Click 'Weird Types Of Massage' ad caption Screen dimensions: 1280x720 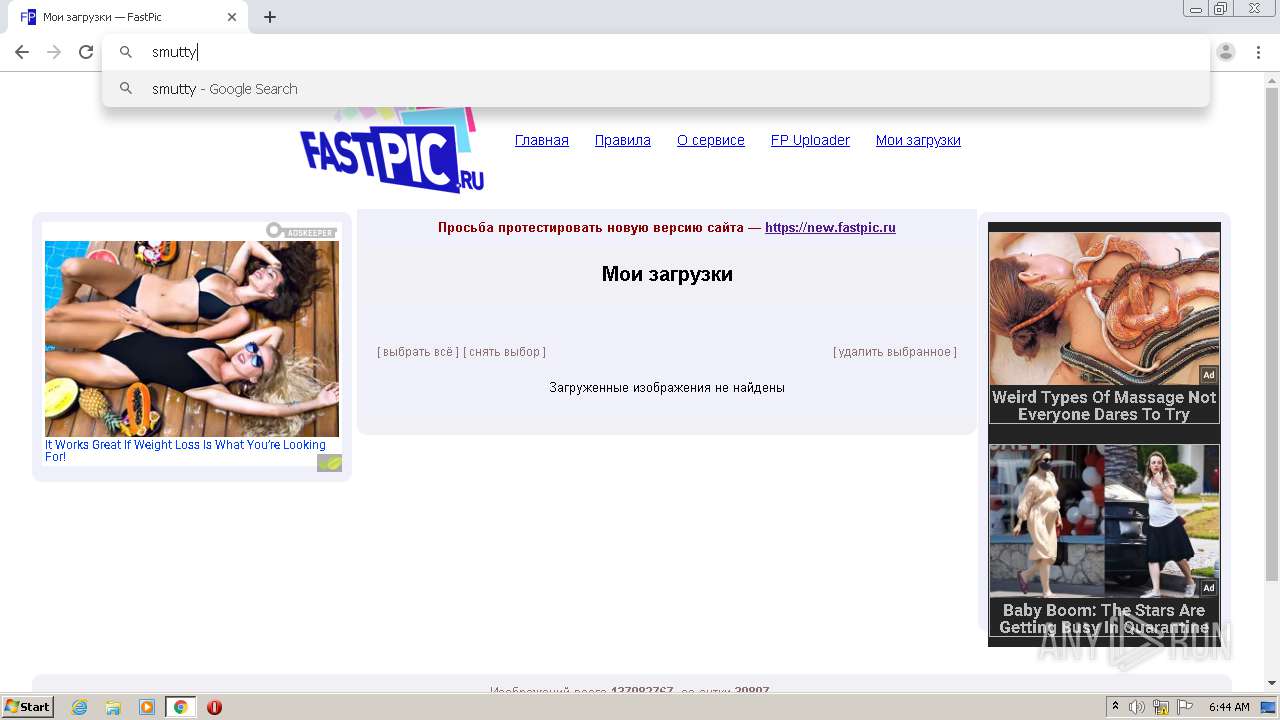point(1104,405)
